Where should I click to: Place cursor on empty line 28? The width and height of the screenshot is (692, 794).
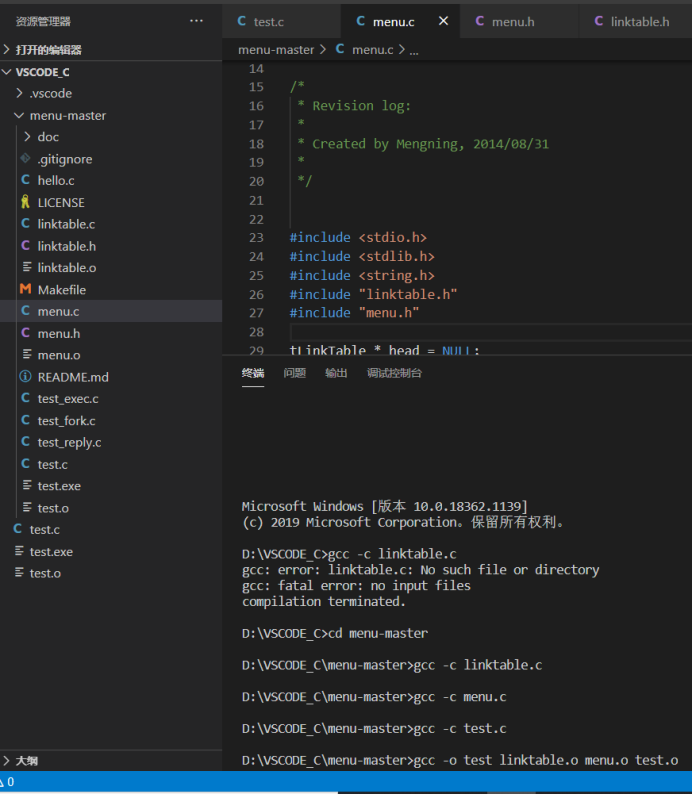point(491,332)
